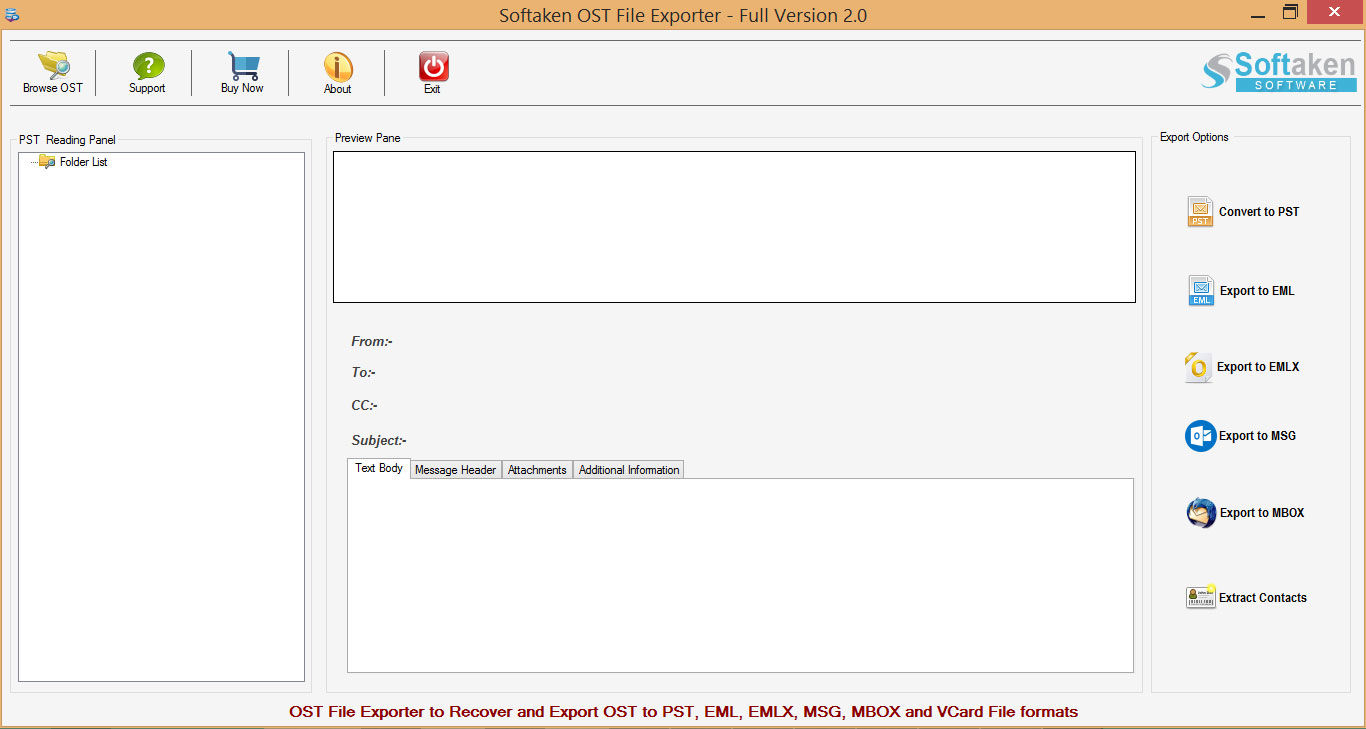Switch to the Text Body tab
The image size is (1366, 729).
(x=379, y=468)
